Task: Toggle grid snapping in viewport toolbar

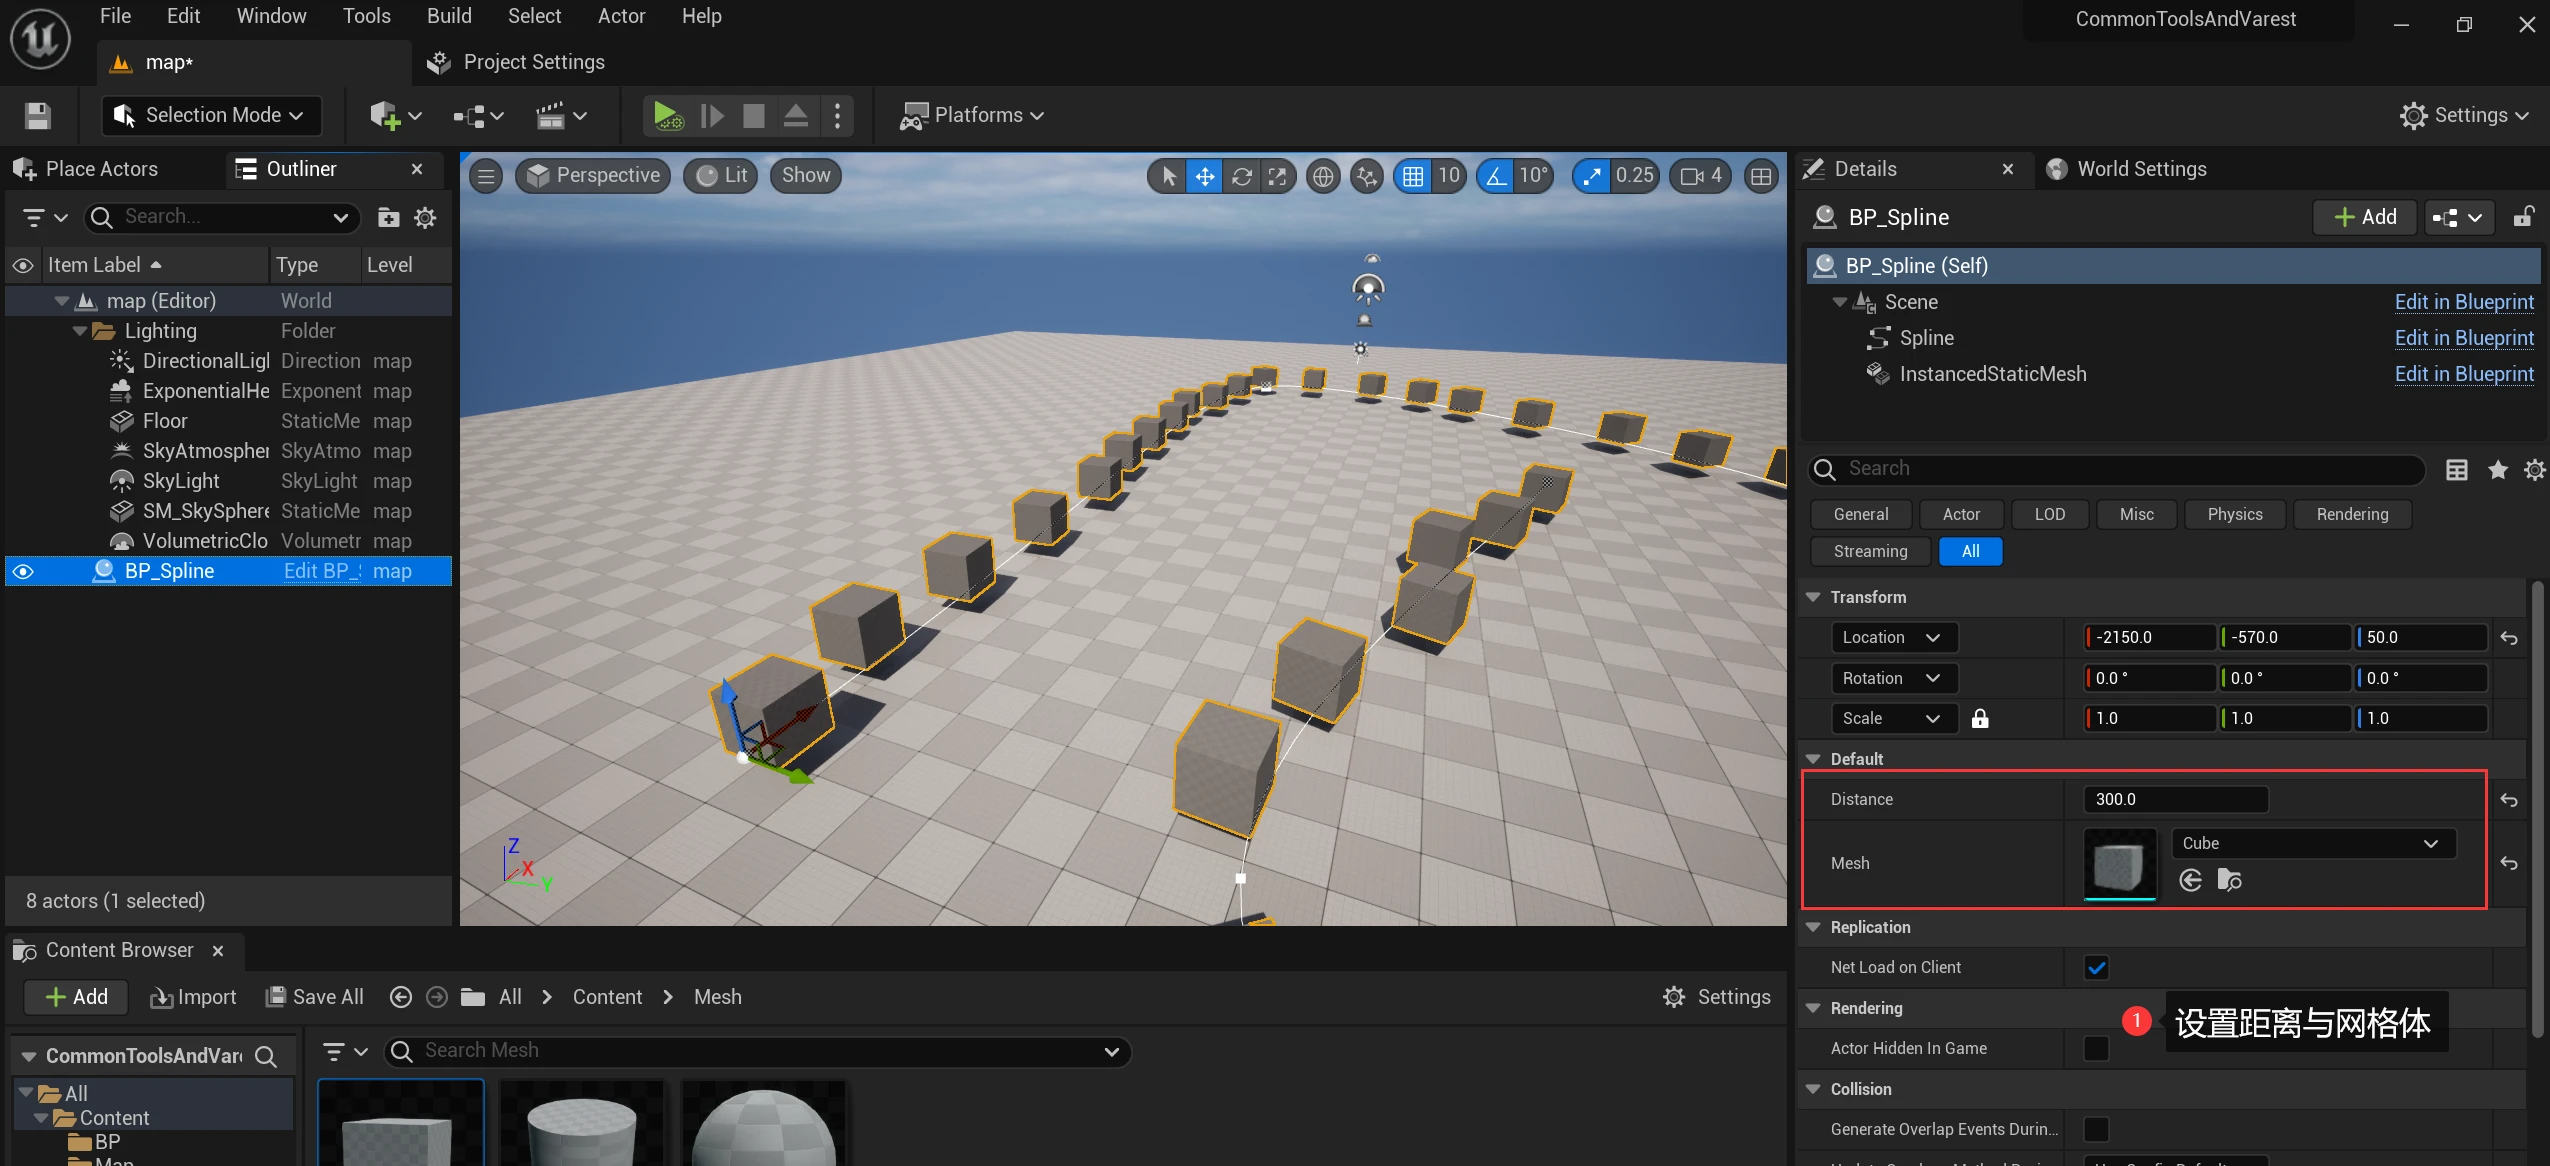Action: (1413, 177)
